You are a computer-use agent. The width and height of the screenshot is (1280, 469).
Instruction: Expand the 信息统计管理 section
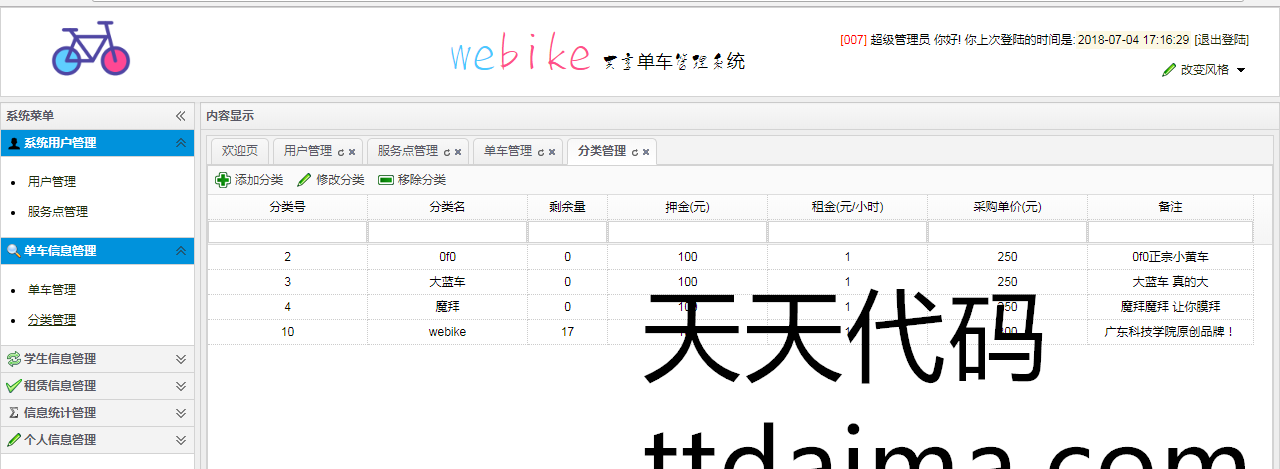181,413
